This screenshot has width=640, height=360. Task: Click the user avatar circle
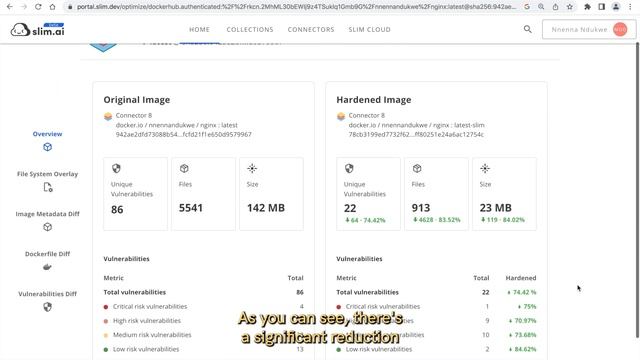pos(620,29)
